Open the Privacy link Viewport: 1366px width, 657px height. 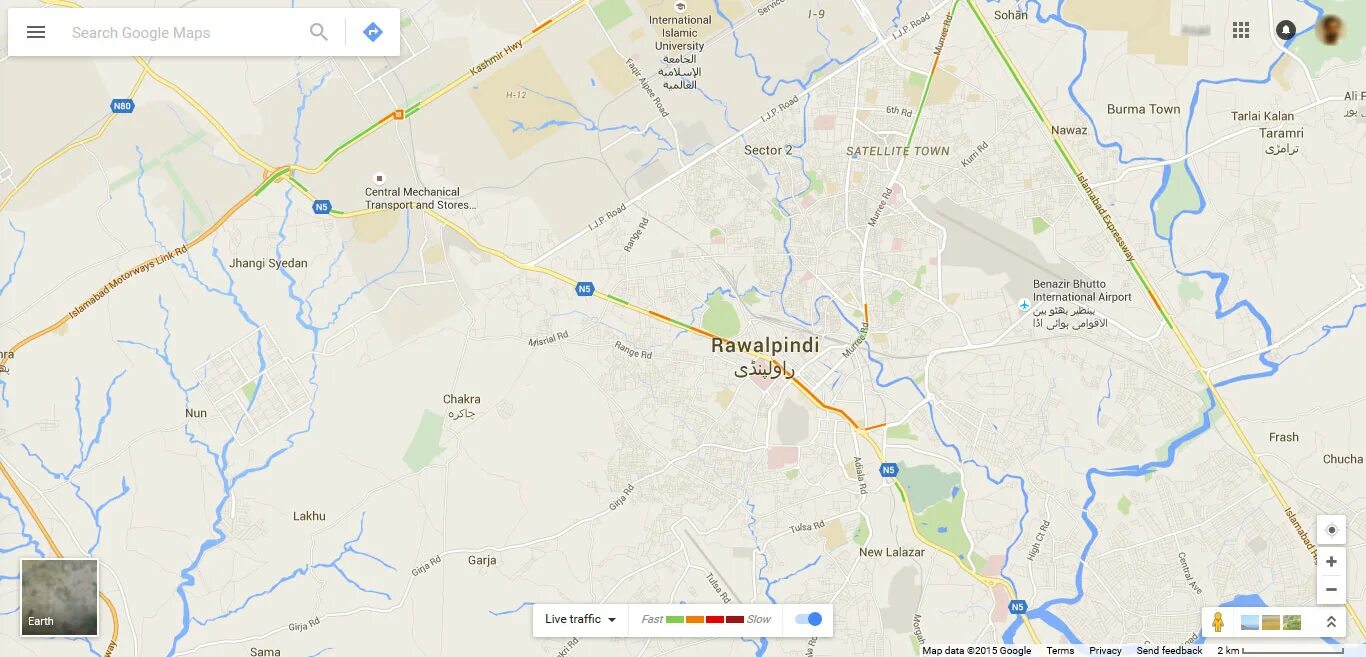[1105, 650]
